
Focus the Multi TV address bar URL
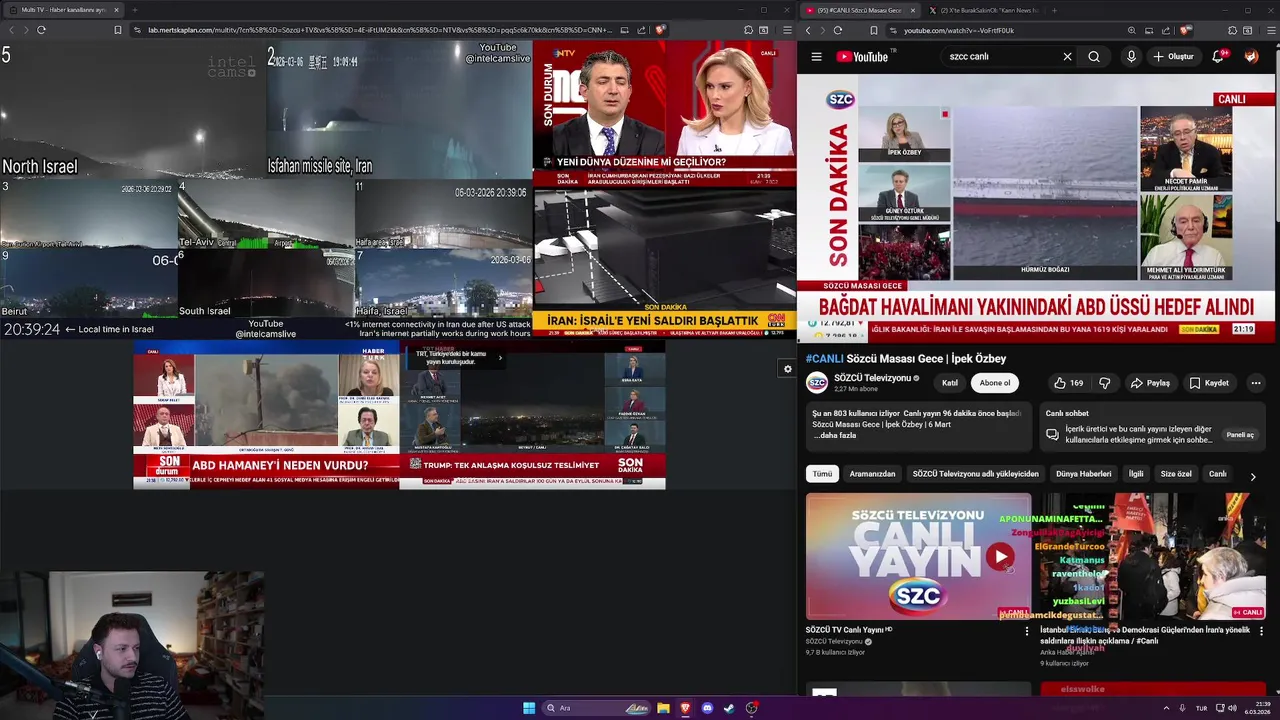[378, 30]
